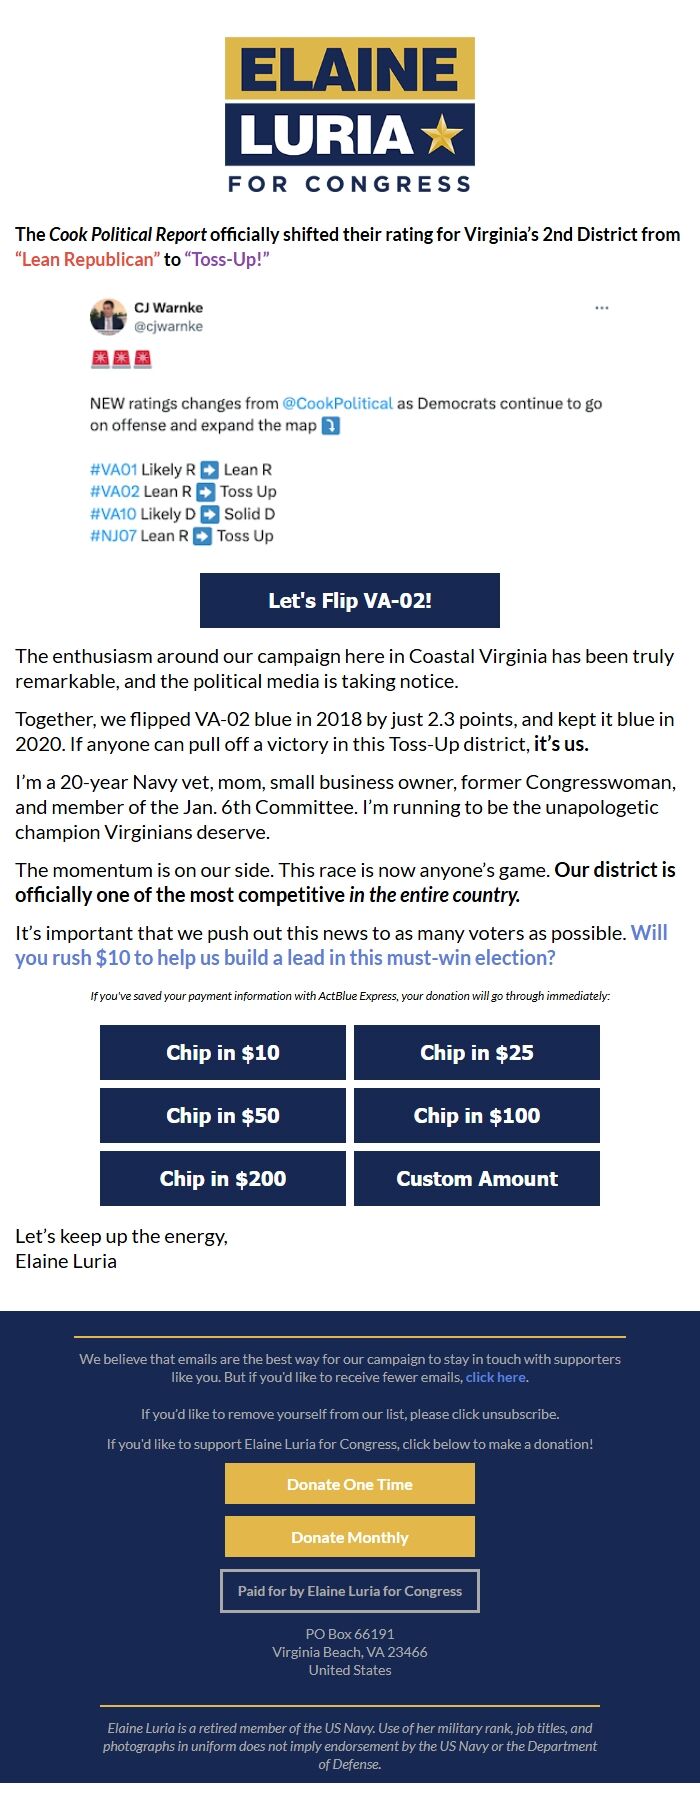Click the blue arrow emoji beside #VA02
Image resolution: width=700 pixels, height=1802 pixels.
206,491
